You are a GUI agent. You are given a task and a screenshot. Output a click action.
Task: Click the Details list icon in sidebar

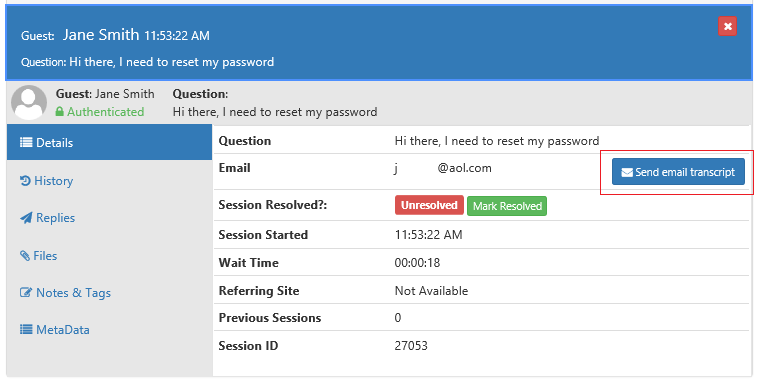(x=26, y=142)
